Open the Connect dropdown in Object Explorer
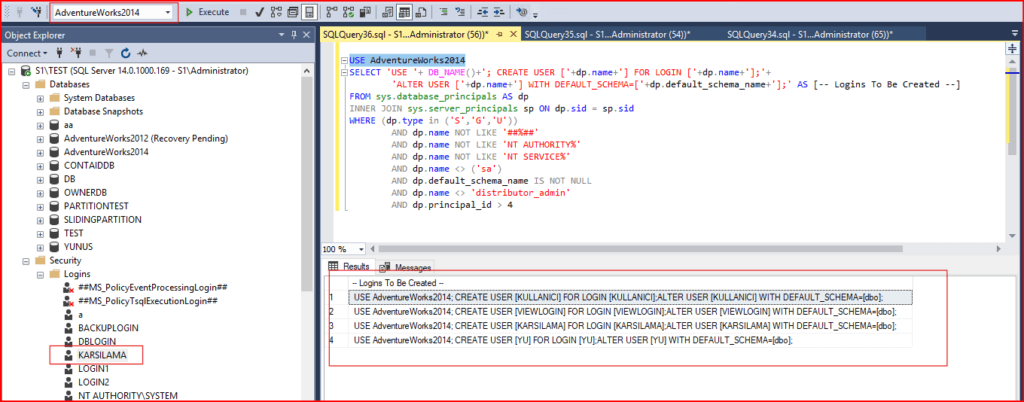The image size is (1024, 402). click(26, 52)
